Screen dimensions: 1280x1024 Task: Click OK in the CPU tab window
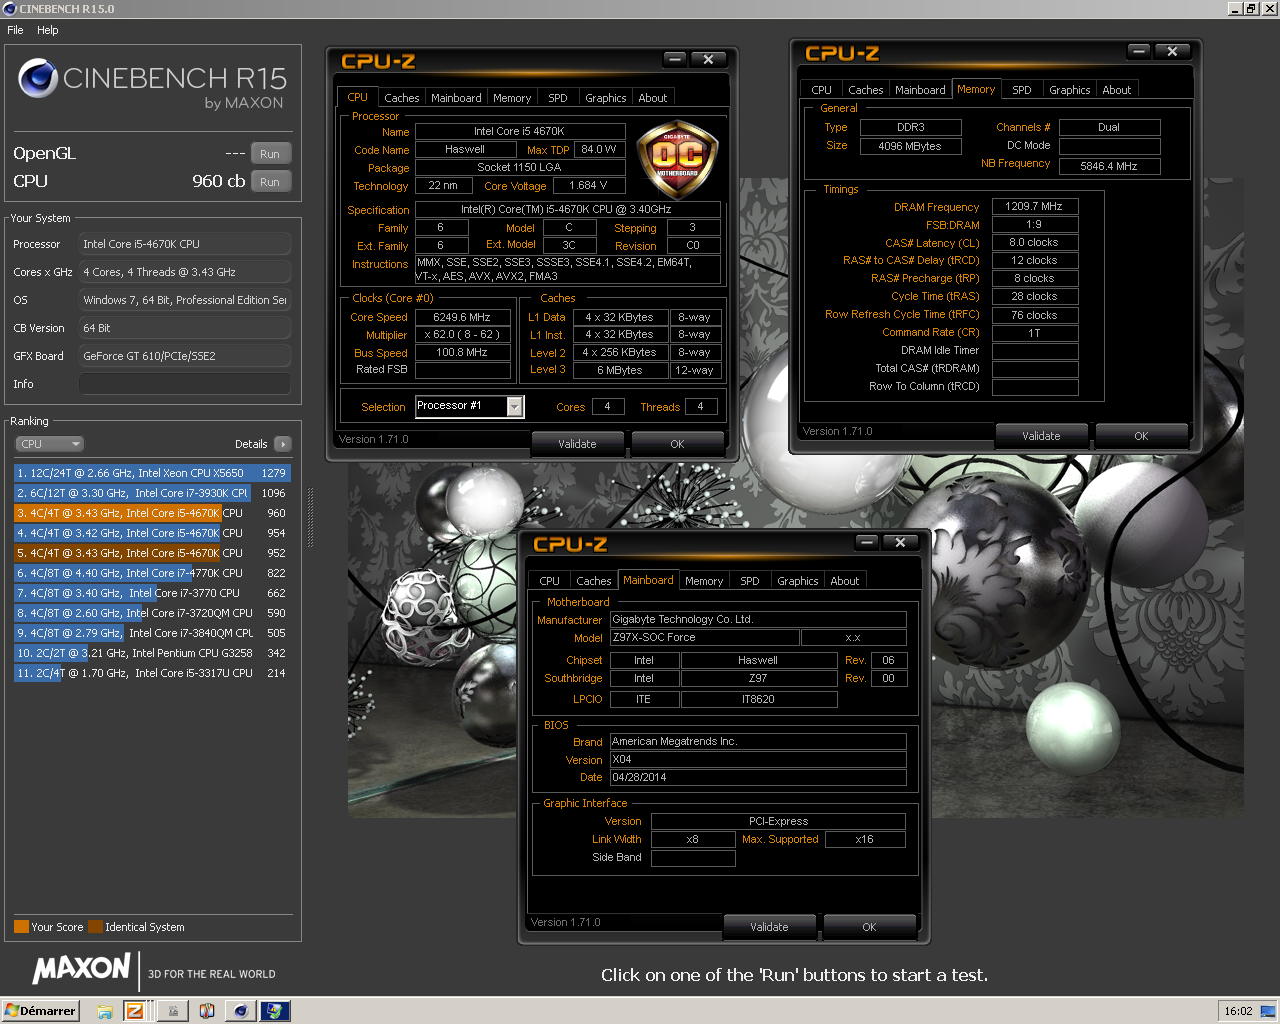[677, 444]
